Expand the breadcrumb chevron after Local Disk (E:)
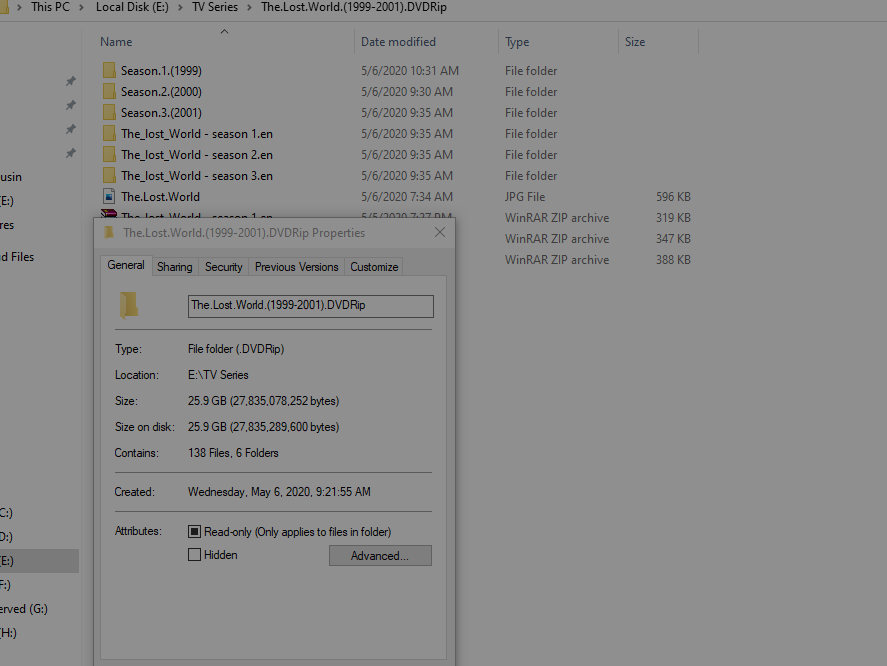Viewport: 887px width, 666px height. point(180,7)
